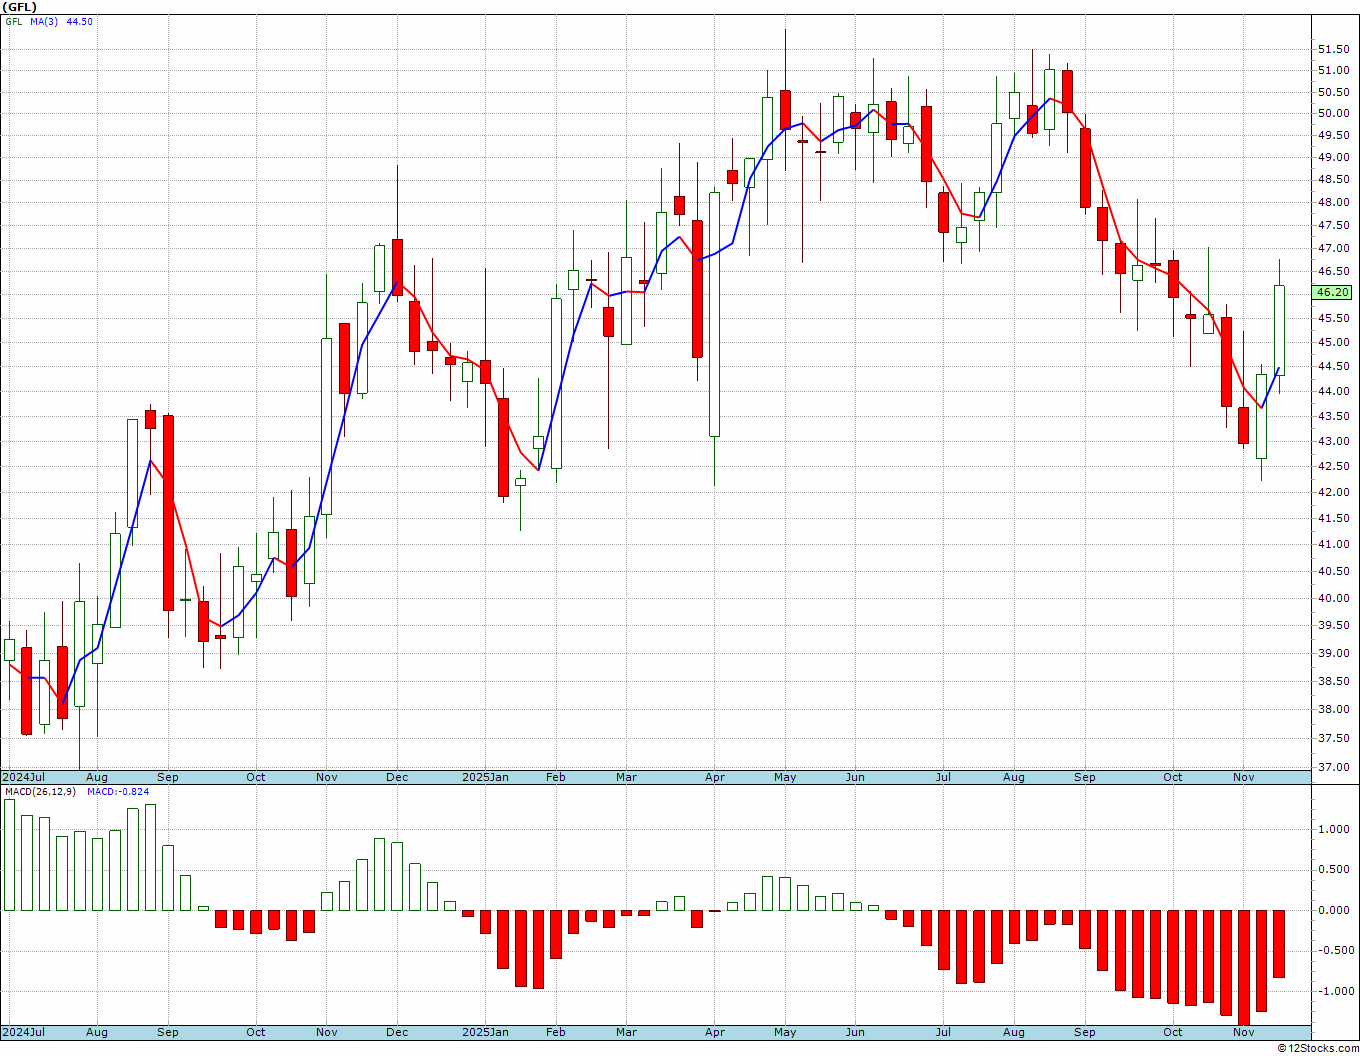This screenshot has width=1360, height=1056.
Task: Click the green 46.20 last price tag
Action: pos(1332,292)
